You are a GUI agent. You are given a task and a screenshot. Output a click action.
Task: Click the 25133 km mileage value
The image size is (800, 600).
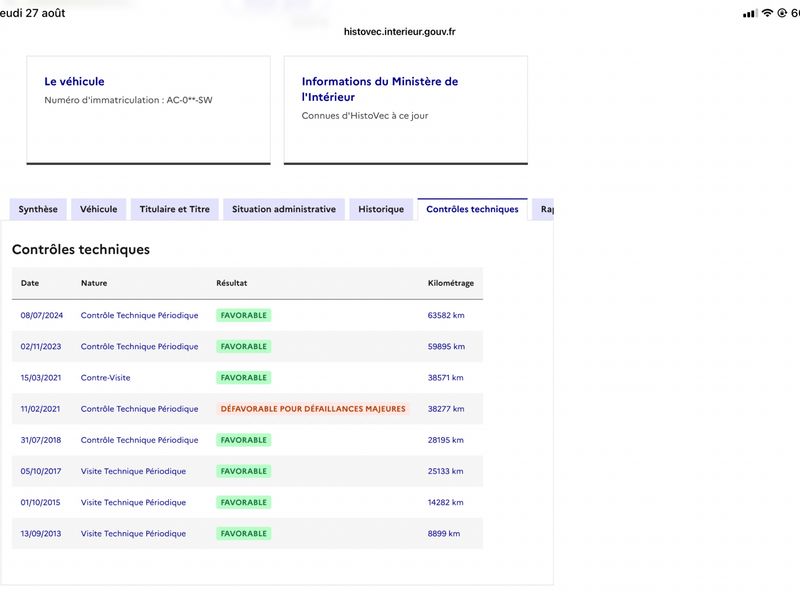point(445,471)
